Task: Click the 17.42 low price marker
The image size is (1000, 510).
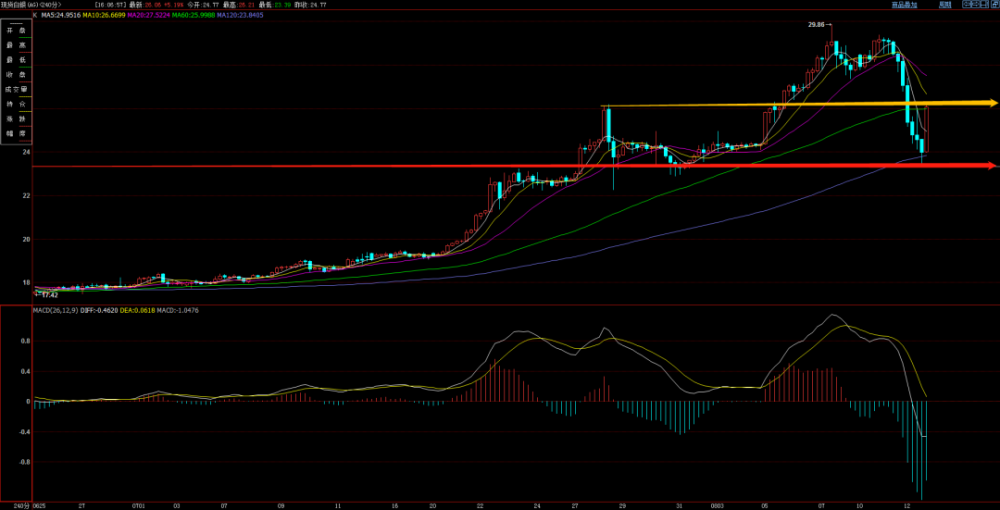Action: coord(48,295)
